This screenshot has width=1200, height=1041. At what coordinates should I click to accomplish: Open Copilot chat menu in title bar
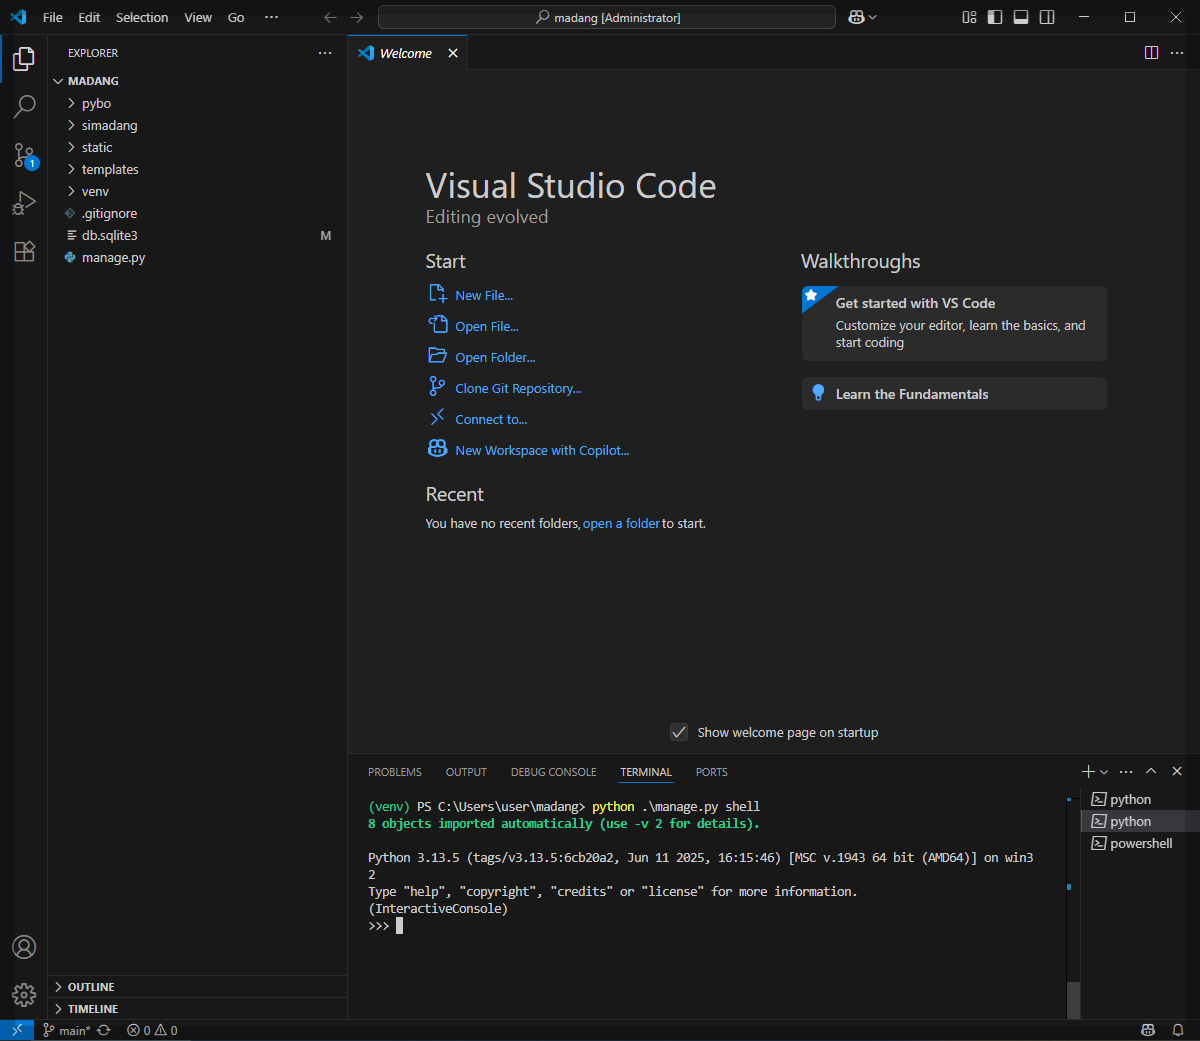click(862, 17)
